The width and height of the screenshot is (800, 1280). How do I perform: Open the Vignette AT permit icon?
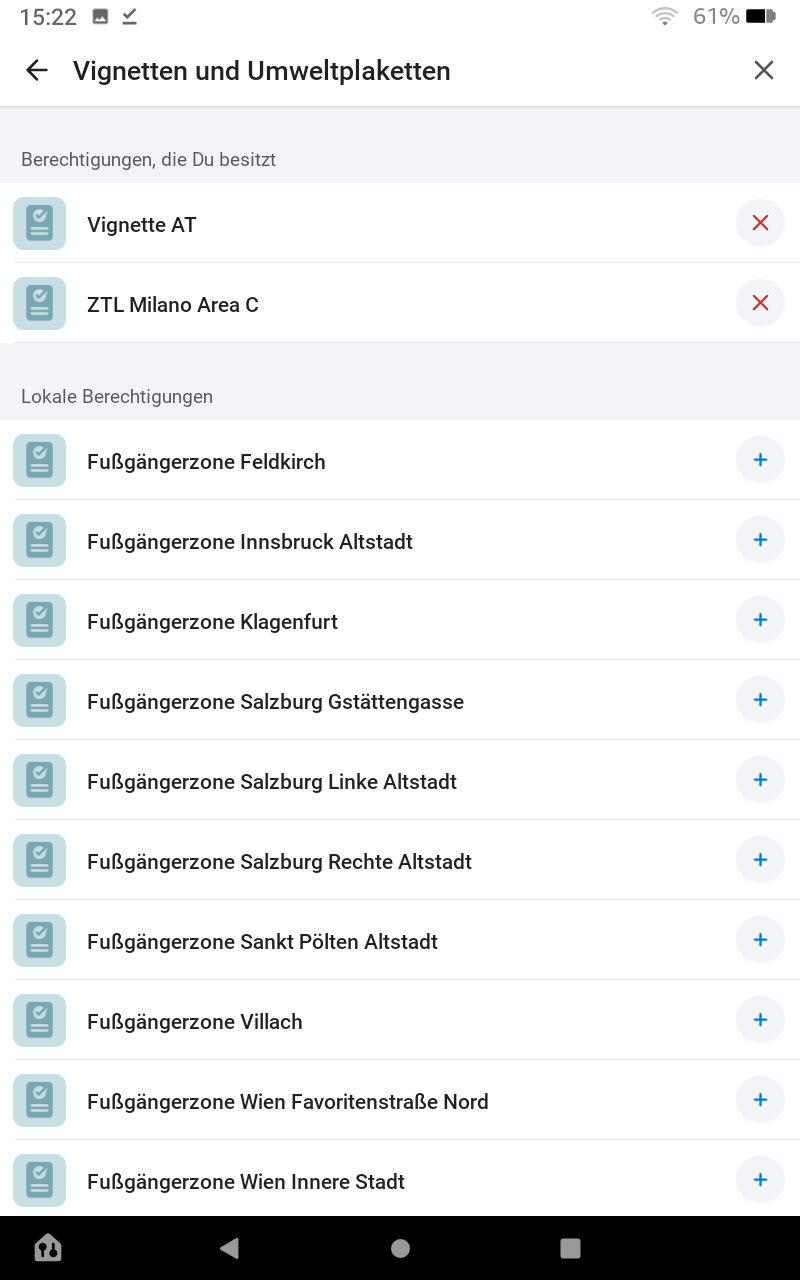[x=39, y=223]
